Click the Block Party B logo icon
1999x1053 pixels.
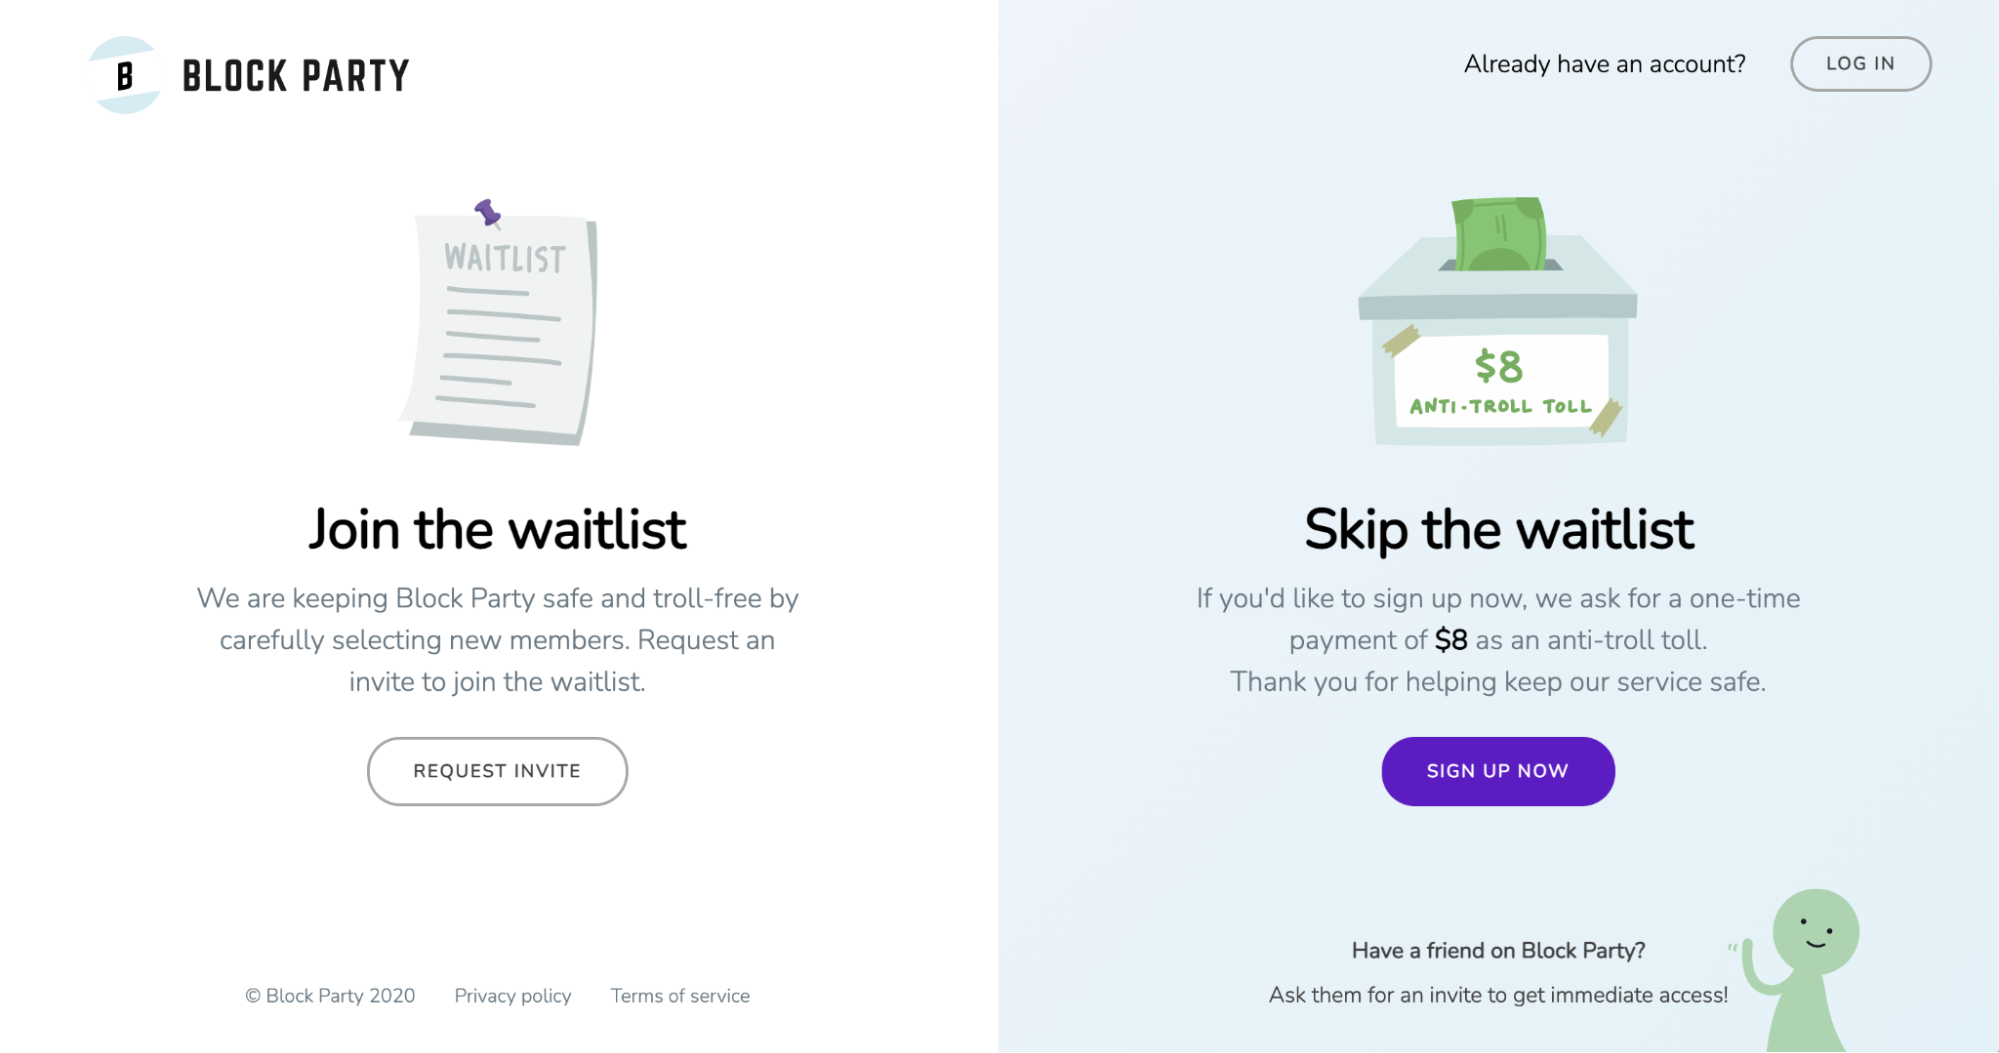[x=125, y=75]
